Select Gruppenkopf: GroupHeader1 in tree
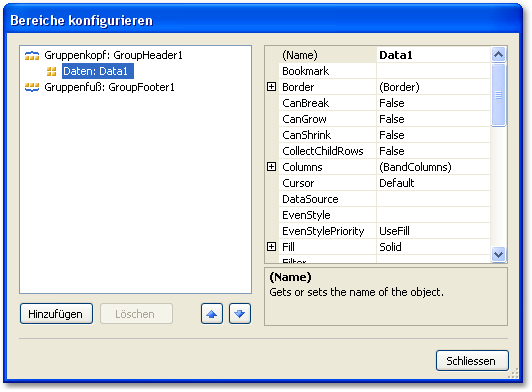Viewport: 532px width, 392px height. pos(113,55)
